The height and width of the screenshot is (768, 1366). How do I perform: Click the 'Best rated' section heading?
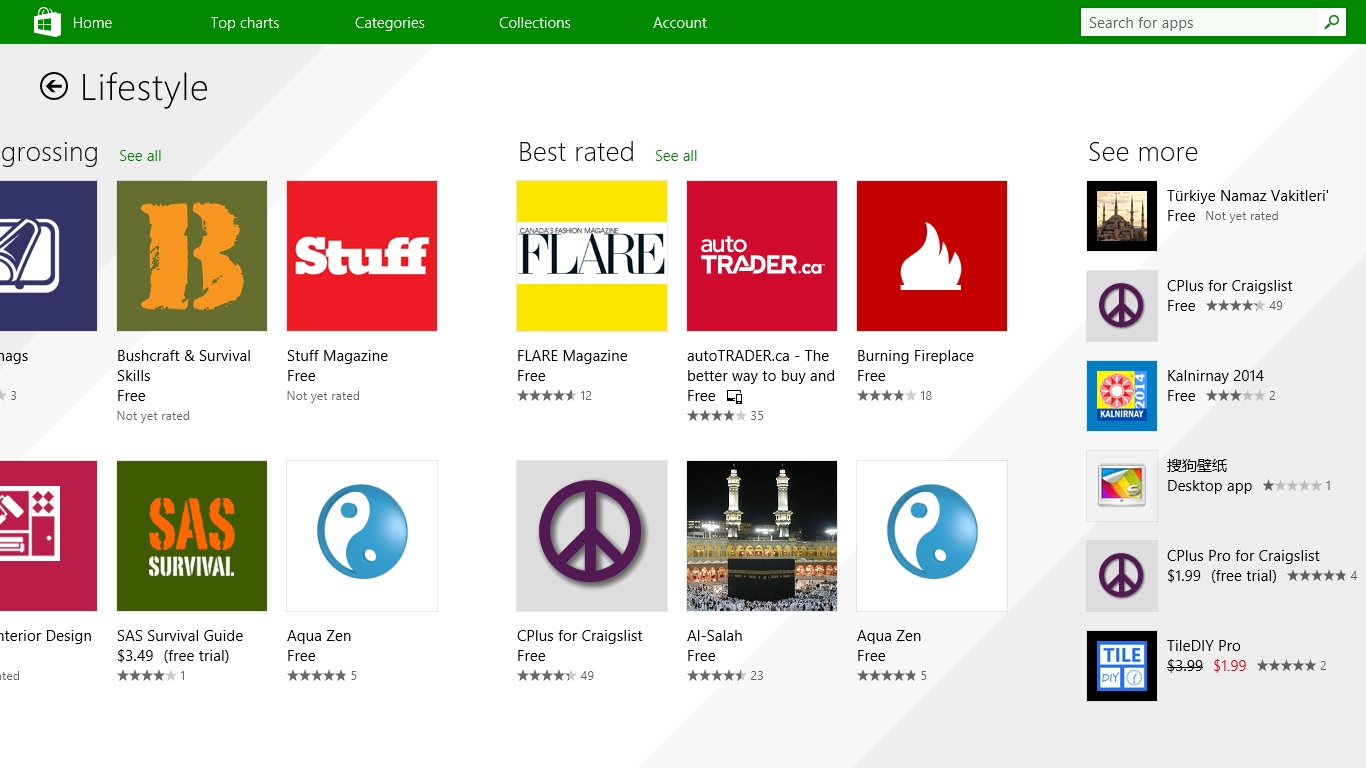[x=576, y=152]
